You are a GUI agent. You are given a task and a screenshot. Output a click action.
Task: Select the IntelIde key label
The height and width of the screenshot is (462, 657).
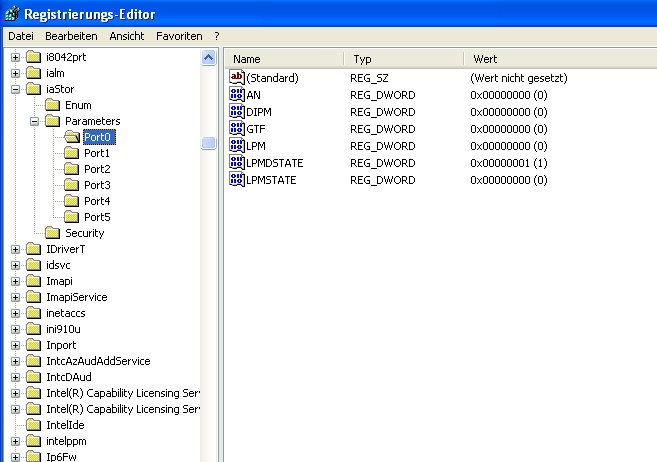(65, 425)
